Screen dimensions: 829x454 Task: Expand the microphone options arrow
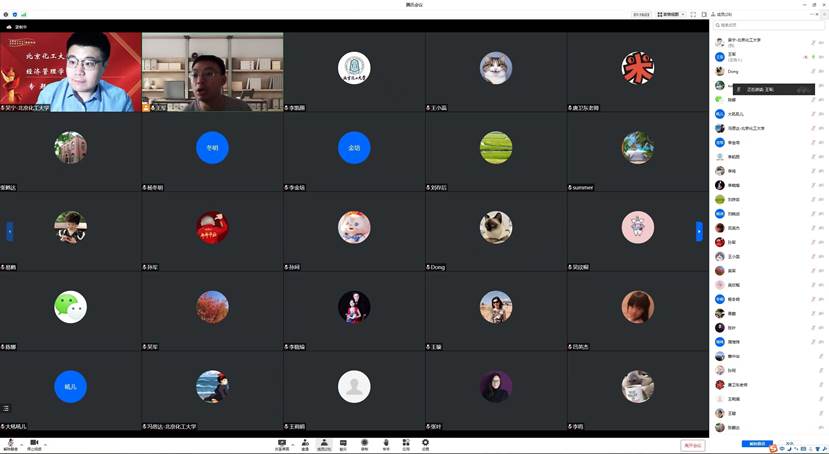(21, 443)
